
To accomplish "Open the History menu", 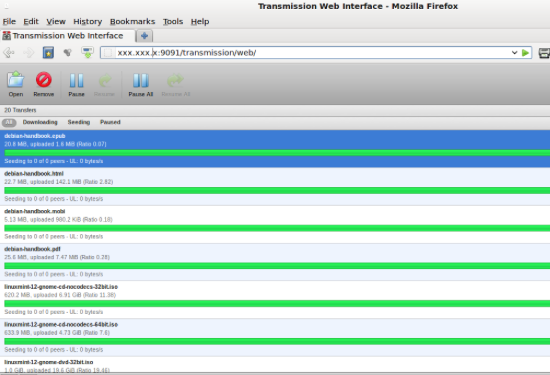I will tap(87, 21).
